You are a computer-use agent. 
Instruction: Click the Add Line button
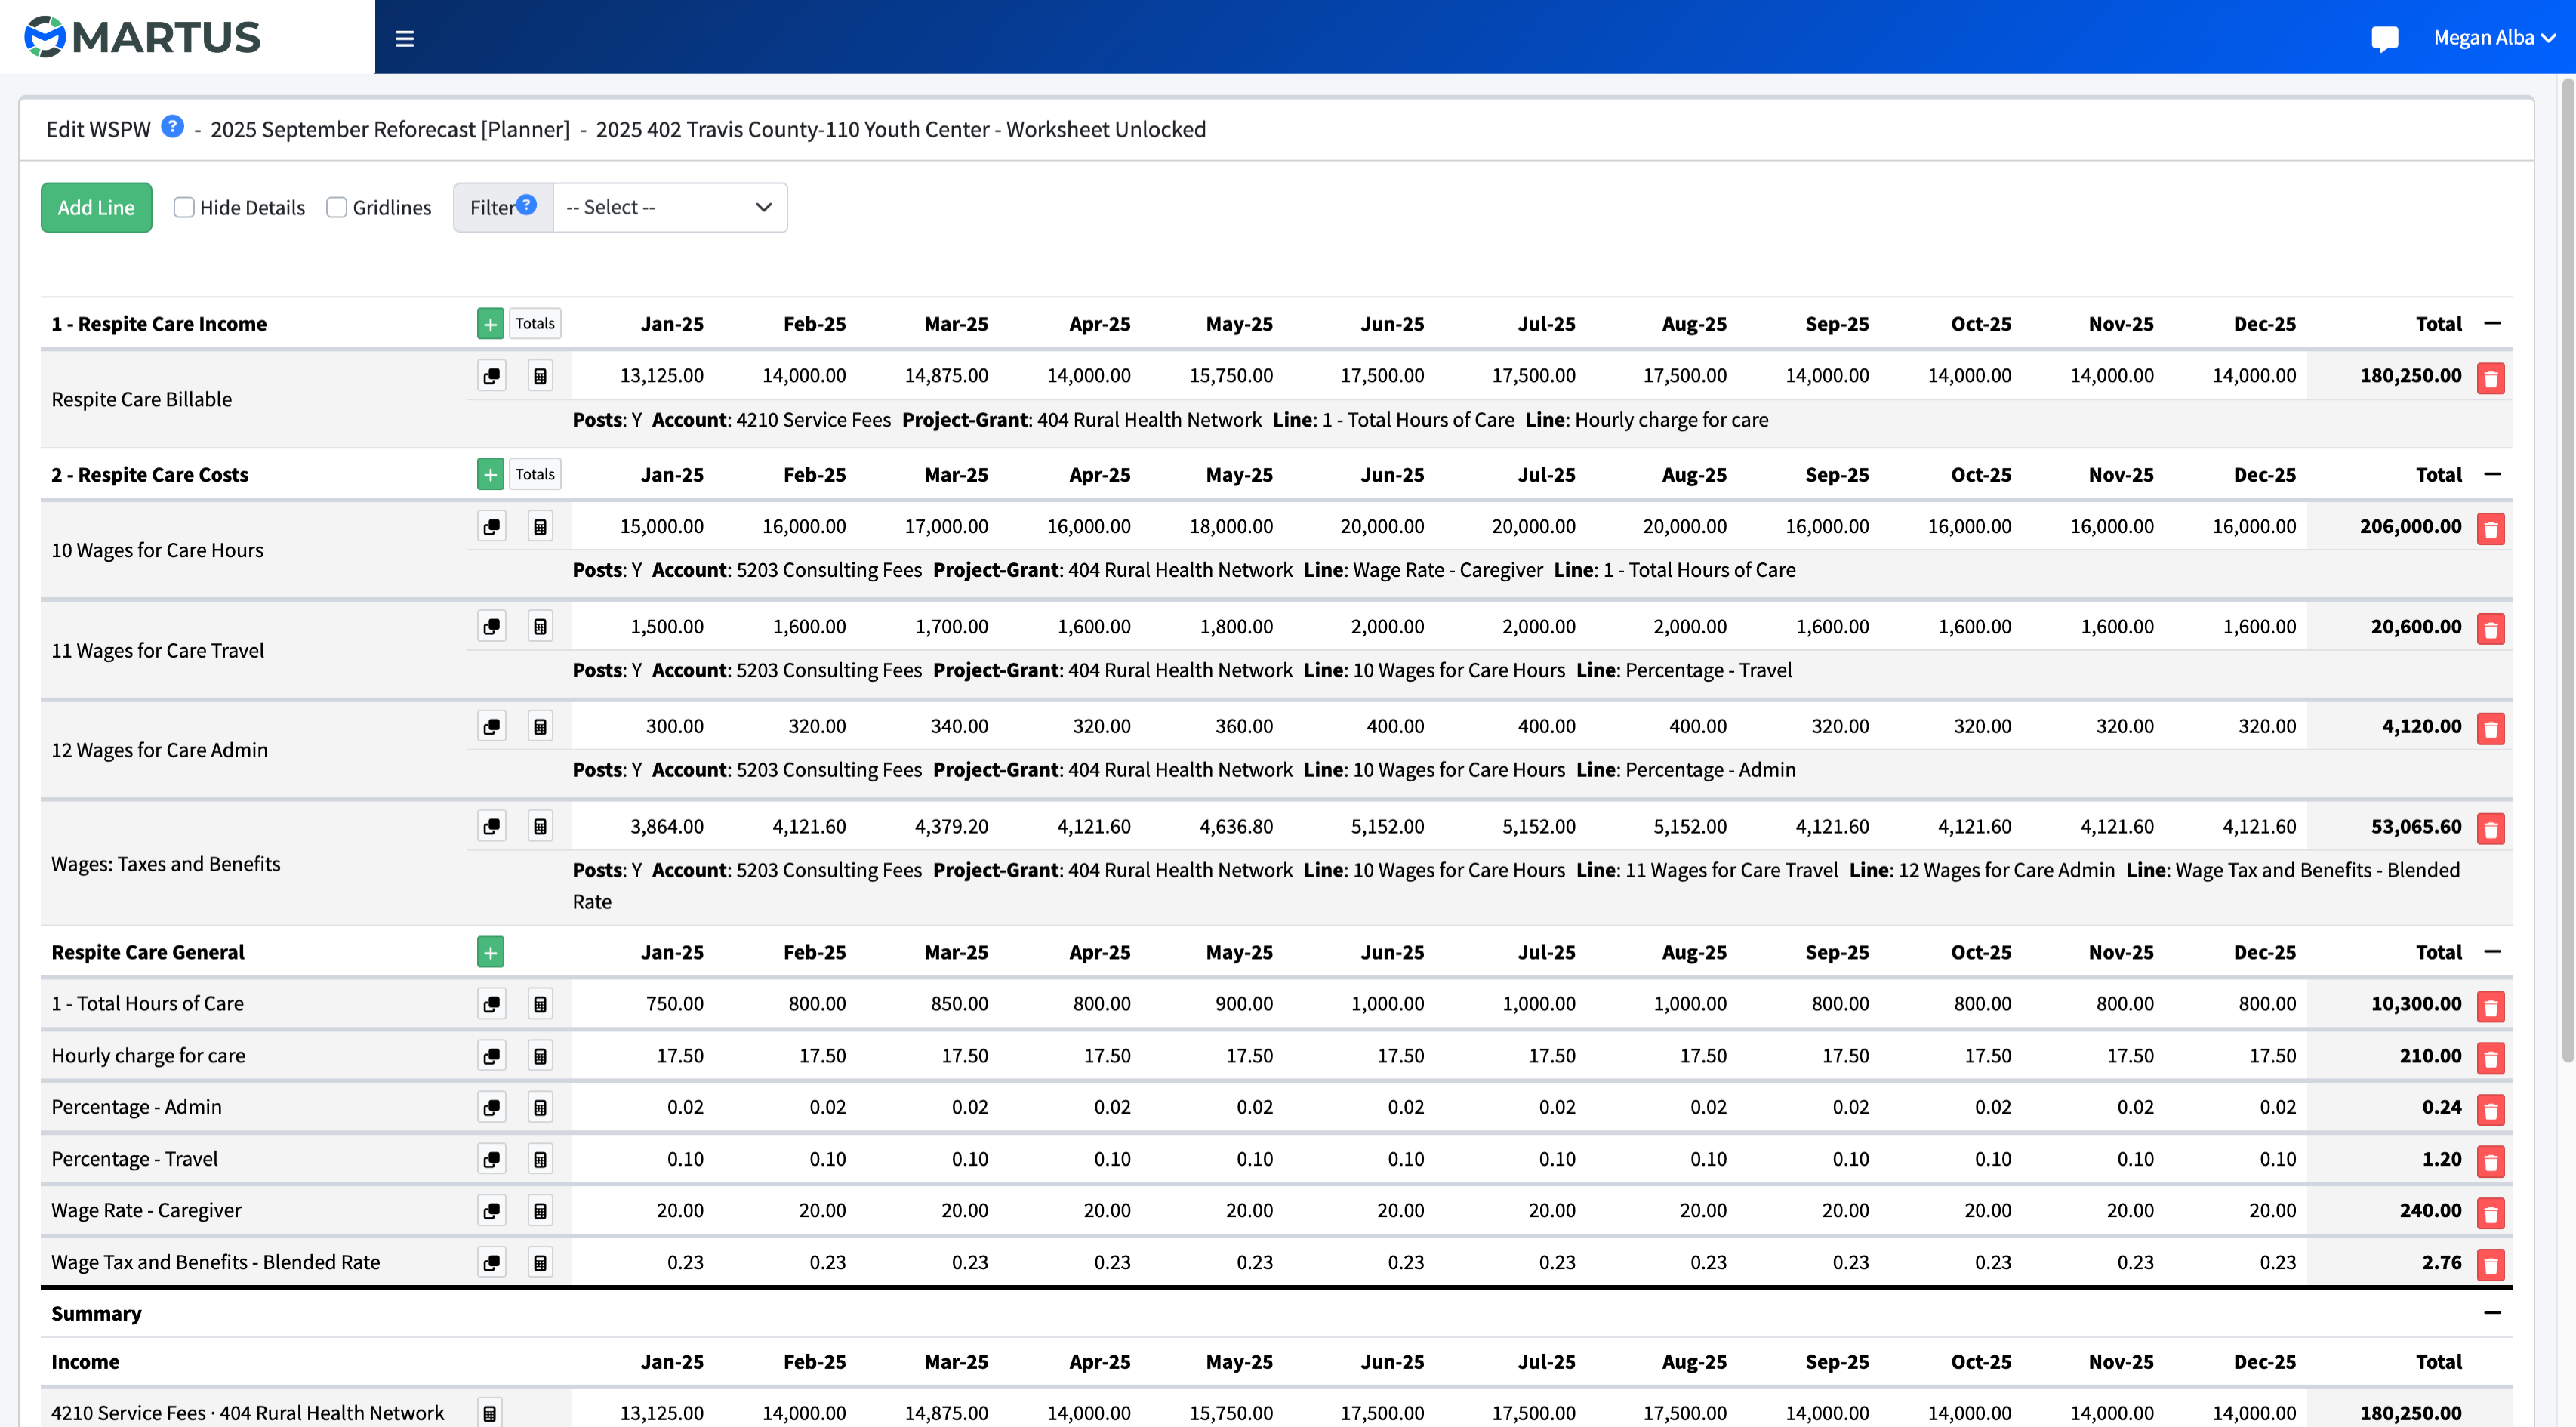tap(96, 207)
